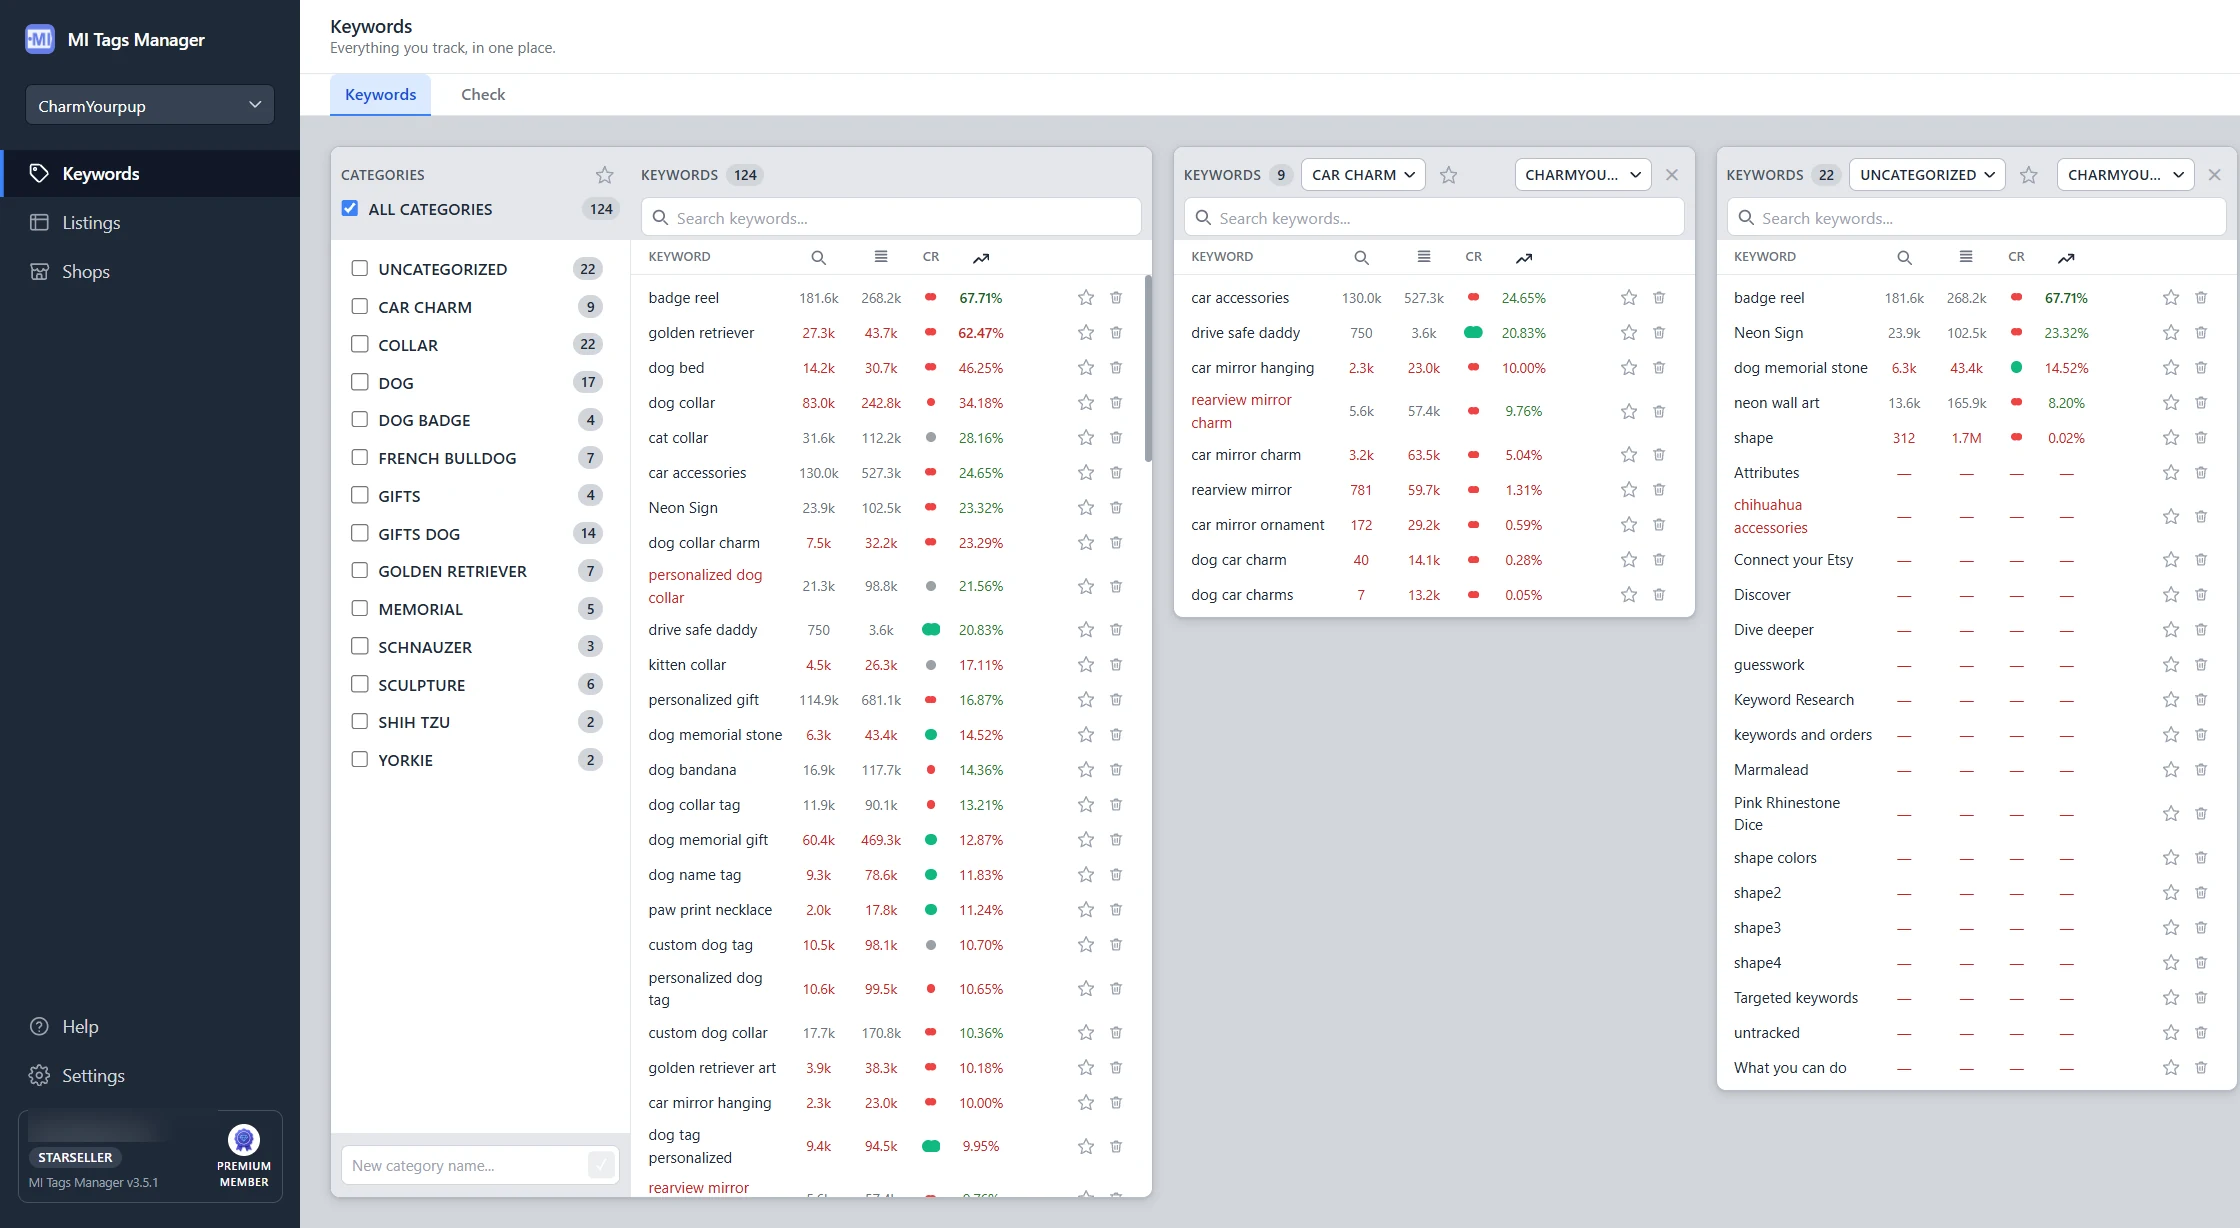Click the MI Tags Manager logo

[40, 39]
